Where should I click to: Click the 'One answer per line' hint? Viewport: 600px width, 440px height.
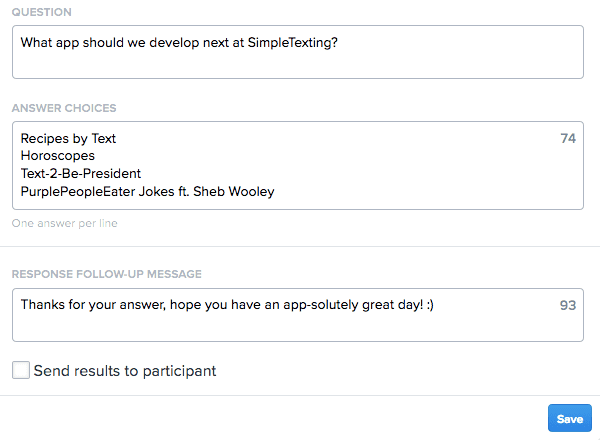point(64,224)
